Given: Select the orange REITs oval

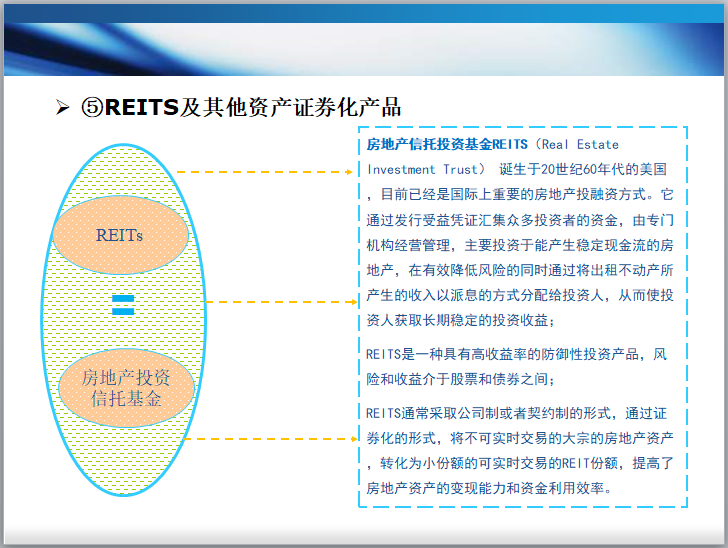Looking at the screenshot, I should click(x=120, y=236).
